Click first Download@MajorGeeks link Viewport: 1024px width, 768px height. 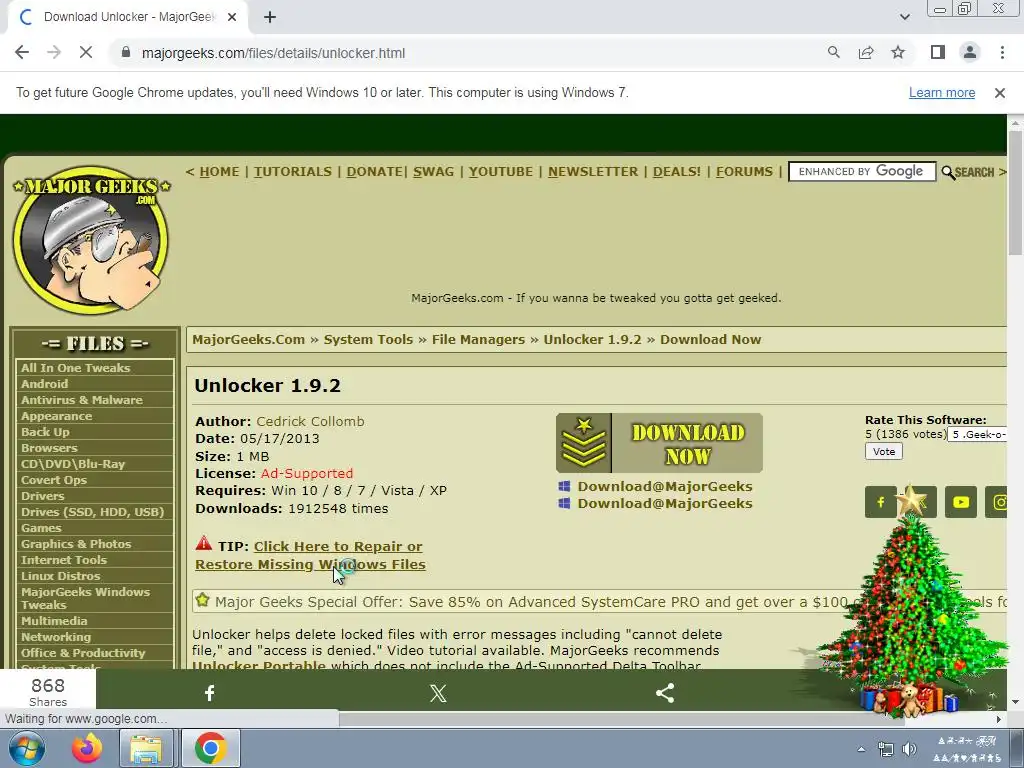pyautogui.click(x=665, y=487)
